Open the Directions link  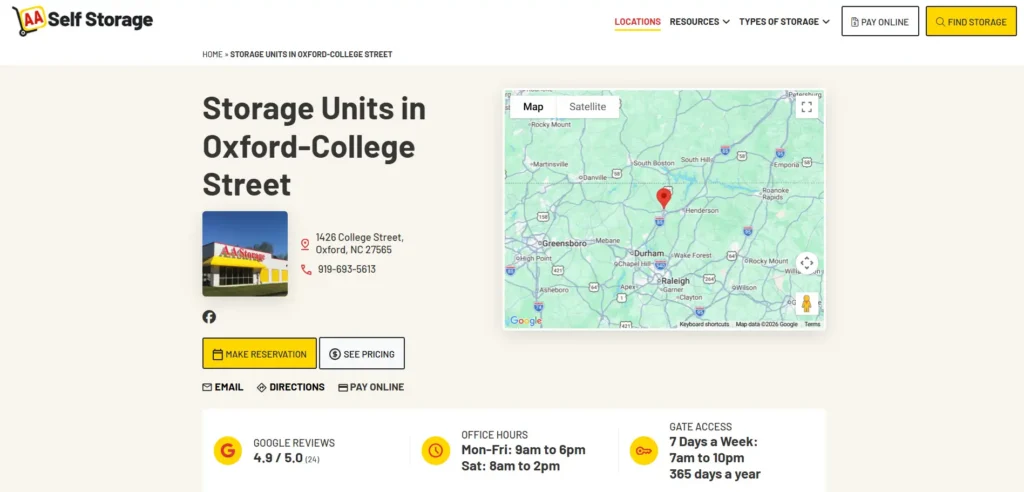[x=291, y=387]
